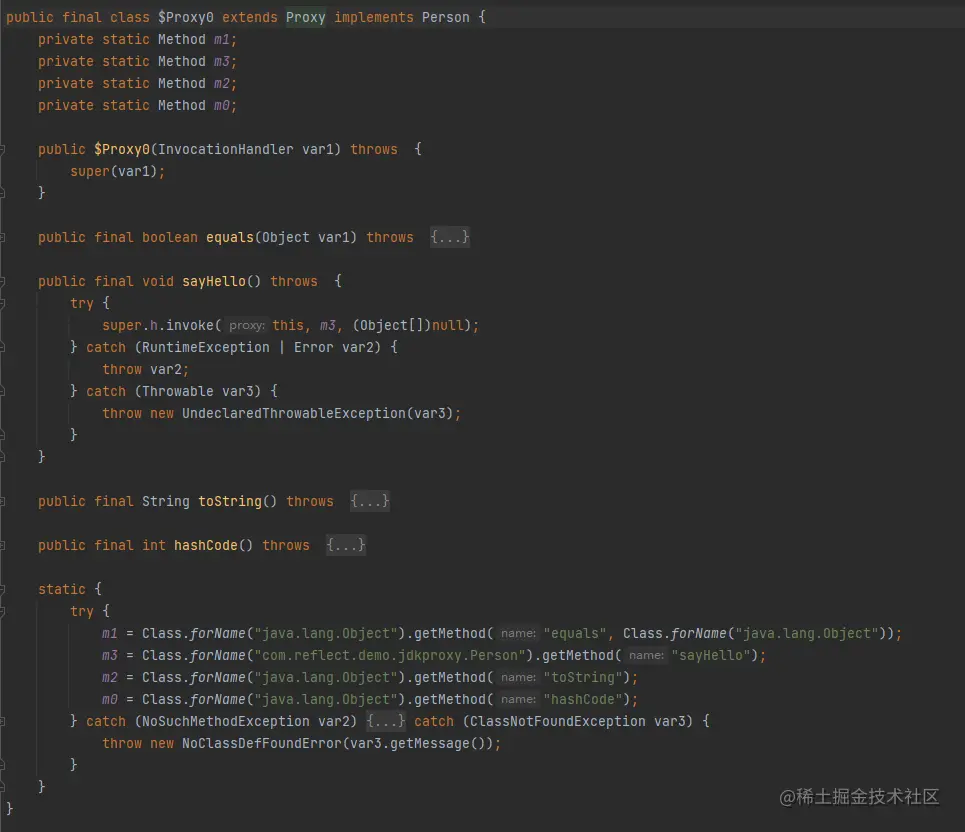Image resolution: width=965 pixels, height=832 pixels.
Task: Click the Person interface in the class declaration
Action: [x=446, y=17]
